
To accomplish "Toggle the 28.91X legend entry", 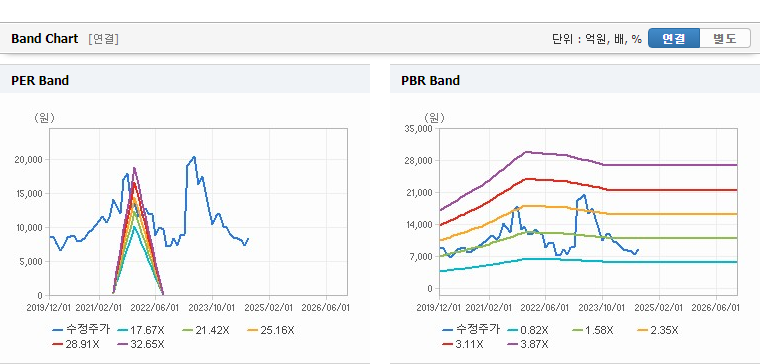I will point(77,344).
